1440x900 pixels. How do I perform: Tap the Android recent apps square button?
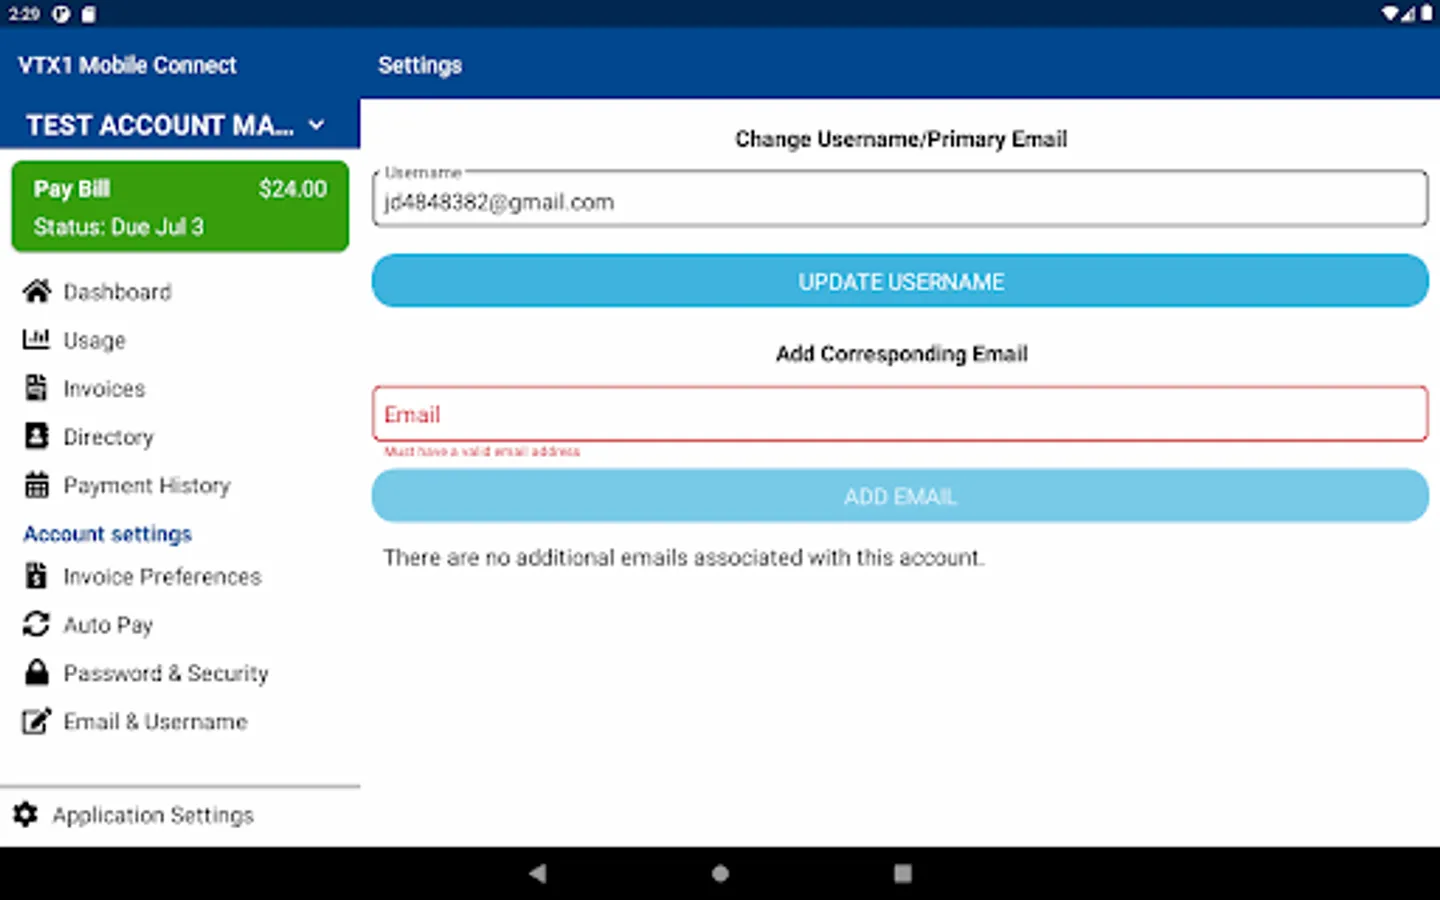click(902, 873)
